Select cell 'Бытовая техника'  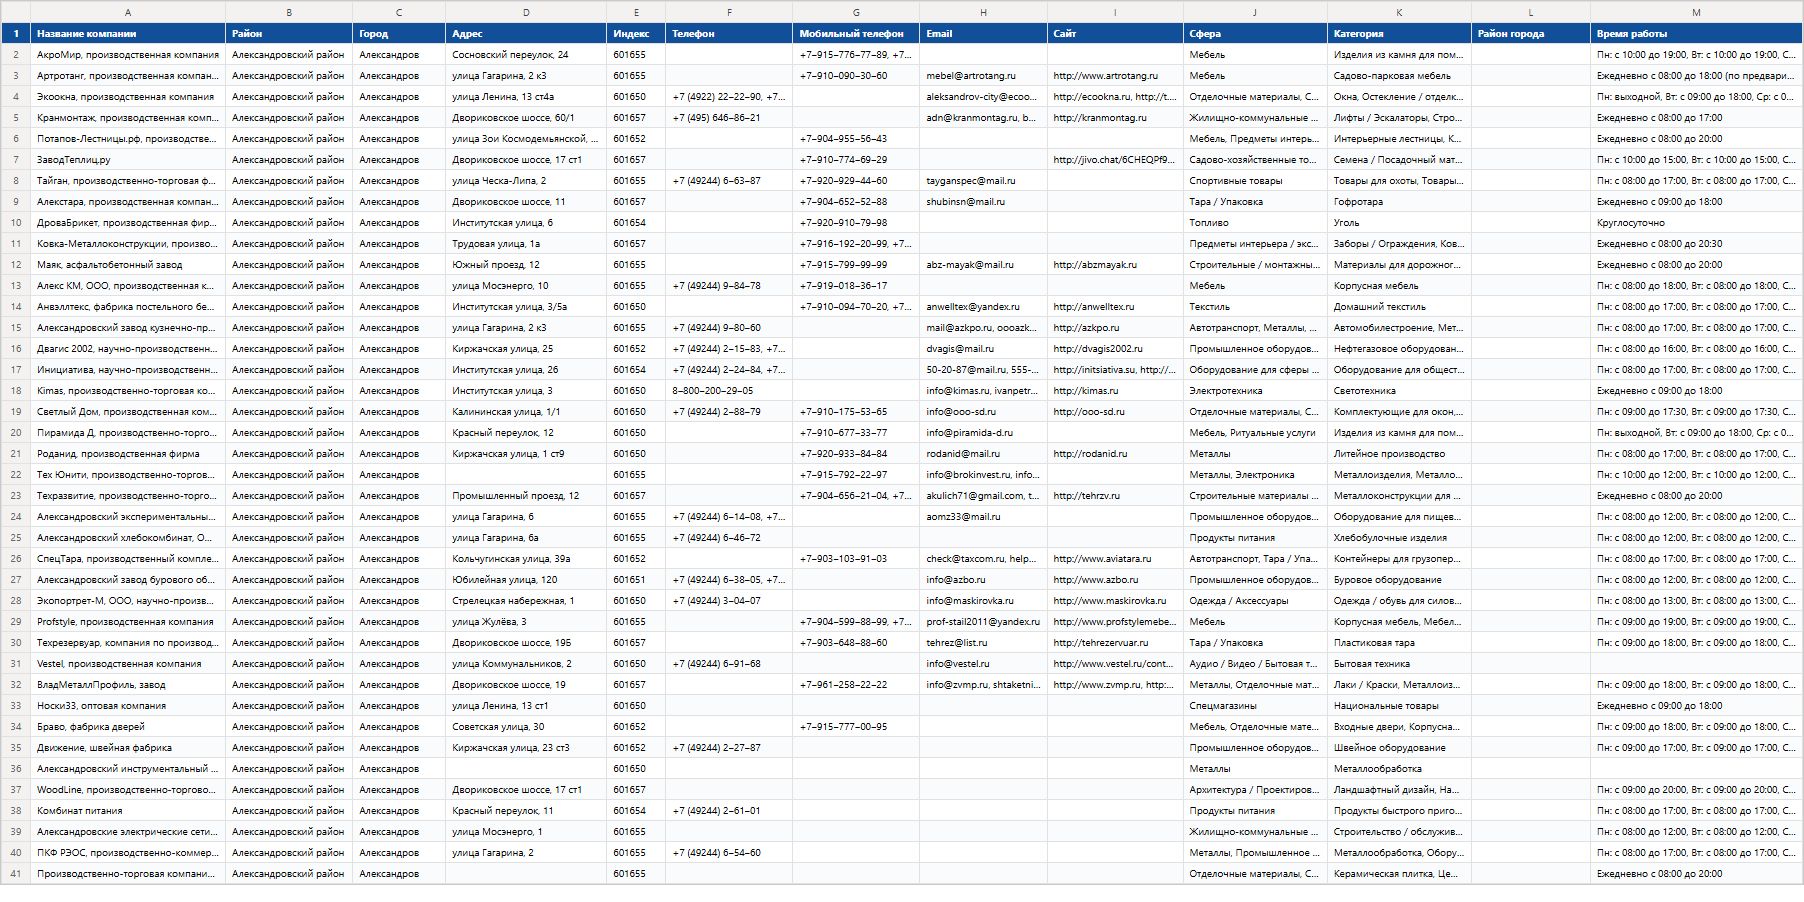[x=1399, y=663]
